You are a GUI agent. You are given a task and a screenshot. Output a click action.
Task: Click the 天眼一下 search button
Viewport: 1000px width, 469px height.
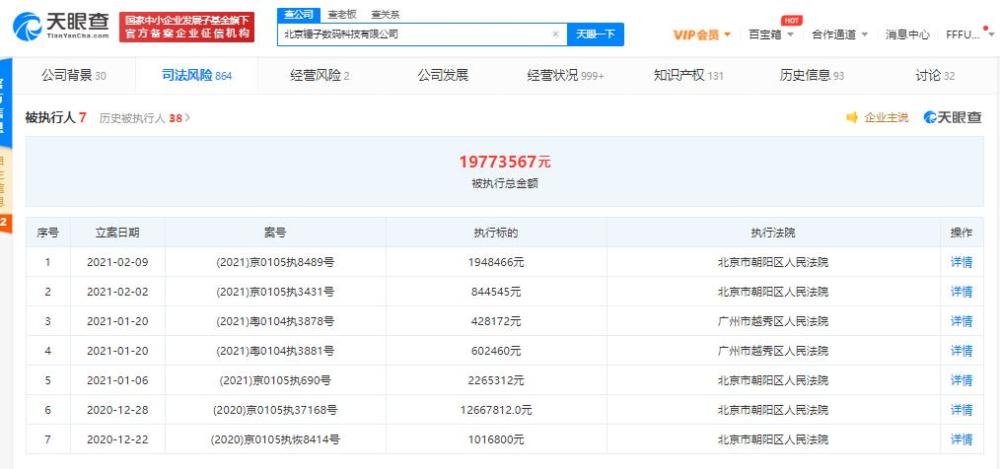pyautogui.click(x=595, y=34)
